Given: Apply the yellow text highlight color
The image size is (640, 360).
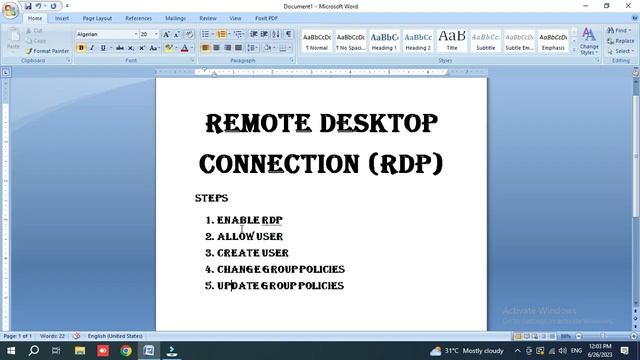Looking at the screenshot, I should click(x=168, y=48).
